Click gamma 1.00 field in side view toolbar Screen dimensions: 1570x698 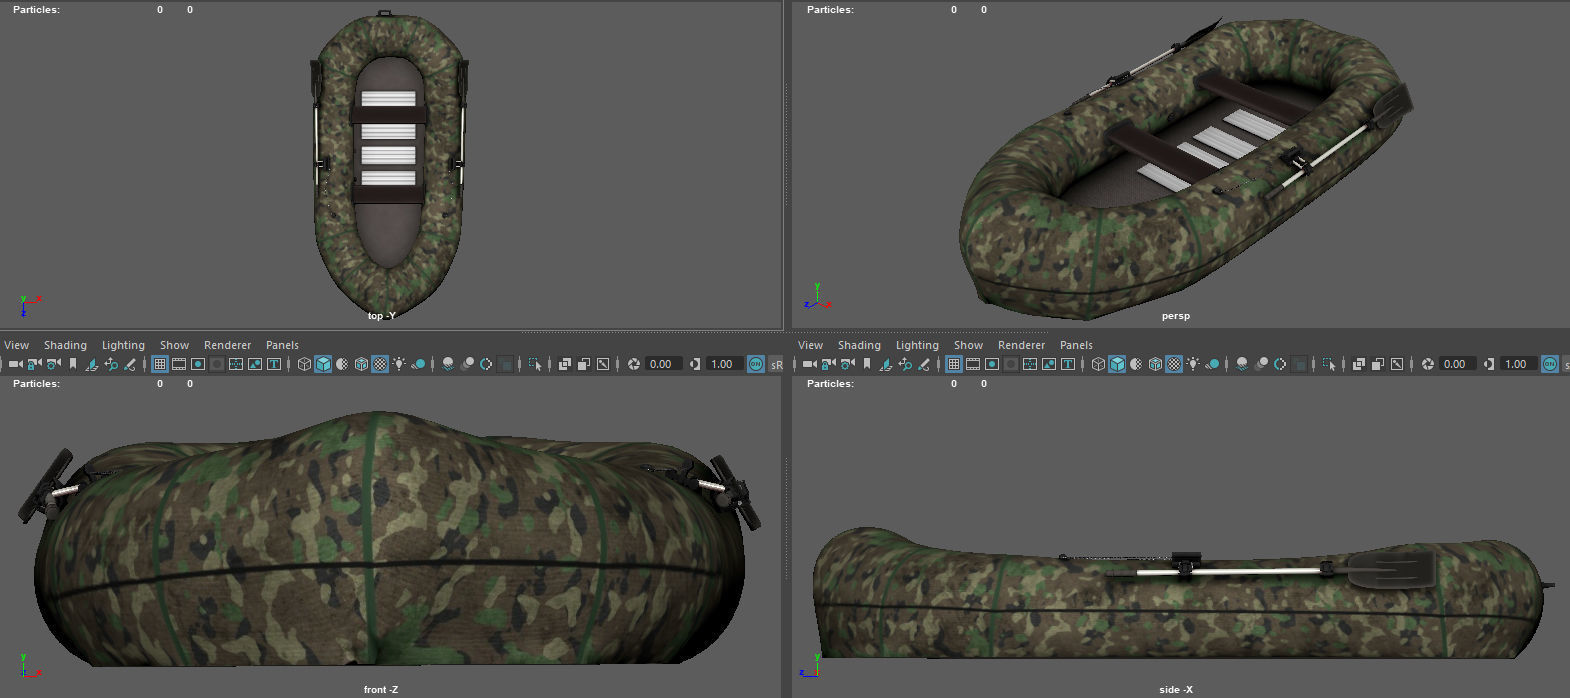click(x=1518, y=364)
